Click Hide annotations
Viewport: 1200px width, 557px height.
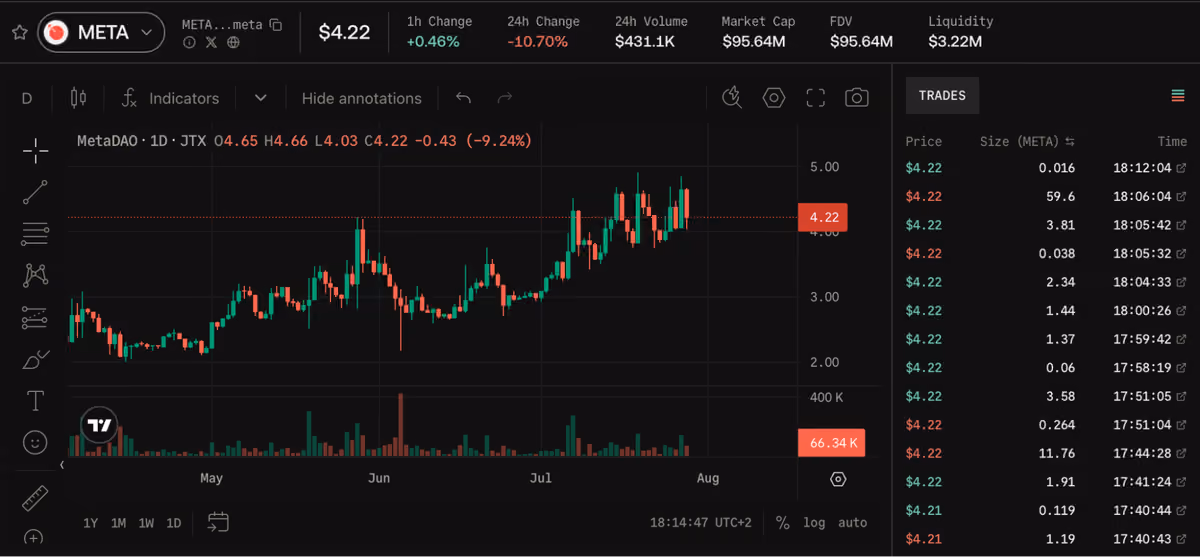click(362, 98)
